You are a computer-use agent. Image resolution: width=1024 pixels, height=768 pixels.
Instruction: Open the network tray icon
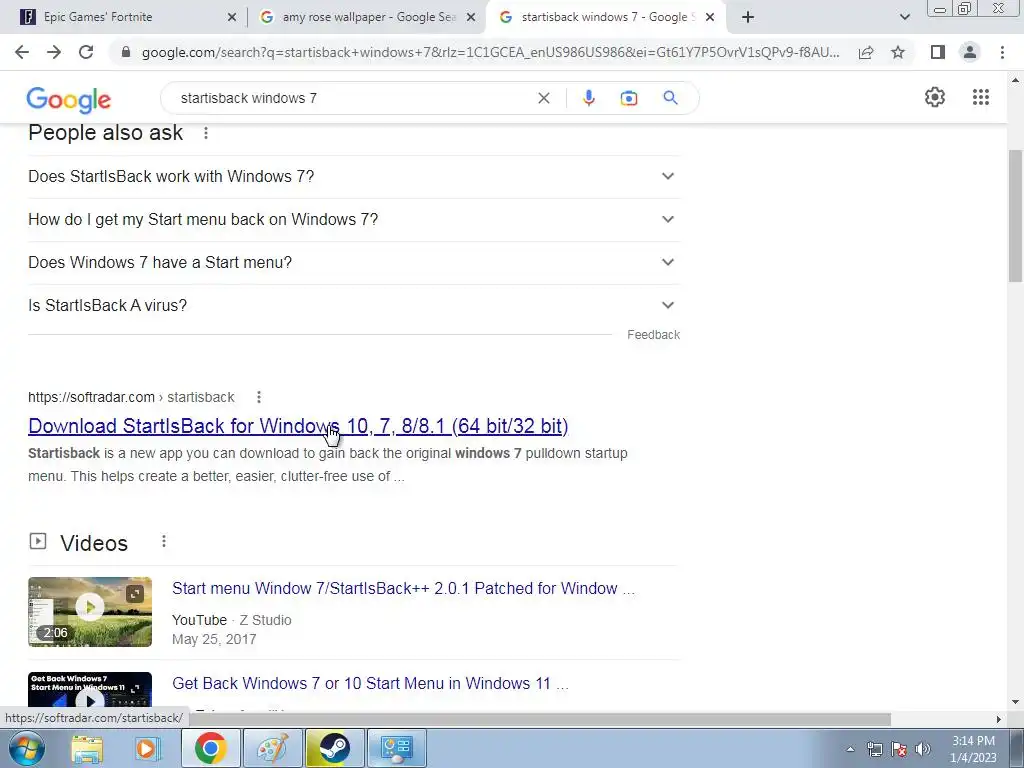(874, 749)
